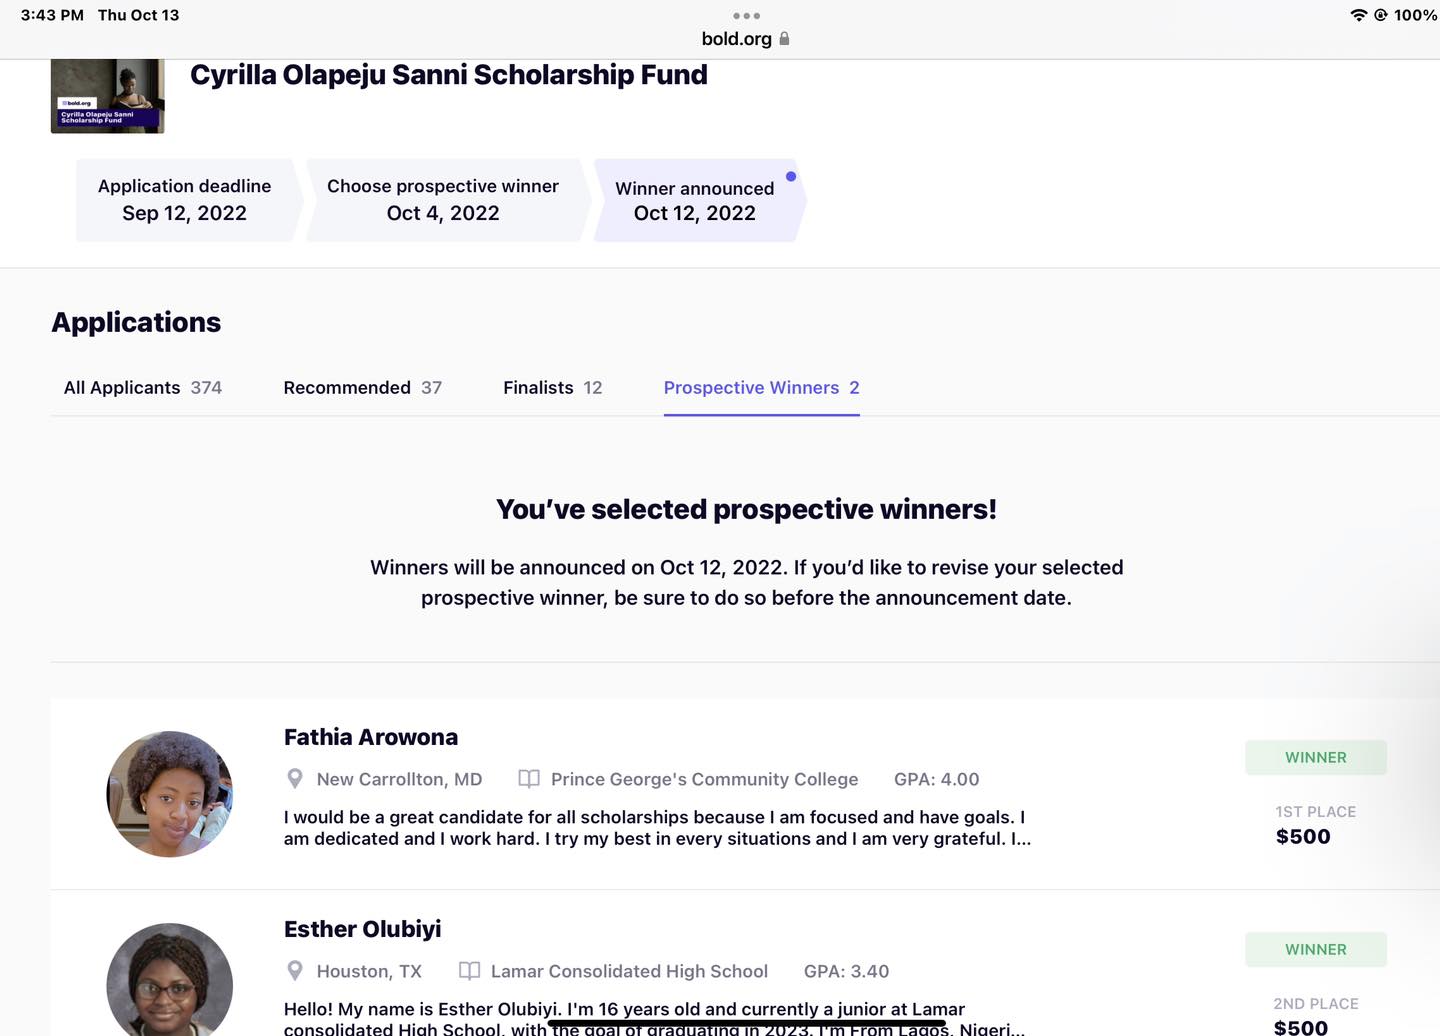Click the blue dot on Winner announced step
The width and height of the screenshot is (1440, 1036).
pyautogui.click(x=791, y=177)
